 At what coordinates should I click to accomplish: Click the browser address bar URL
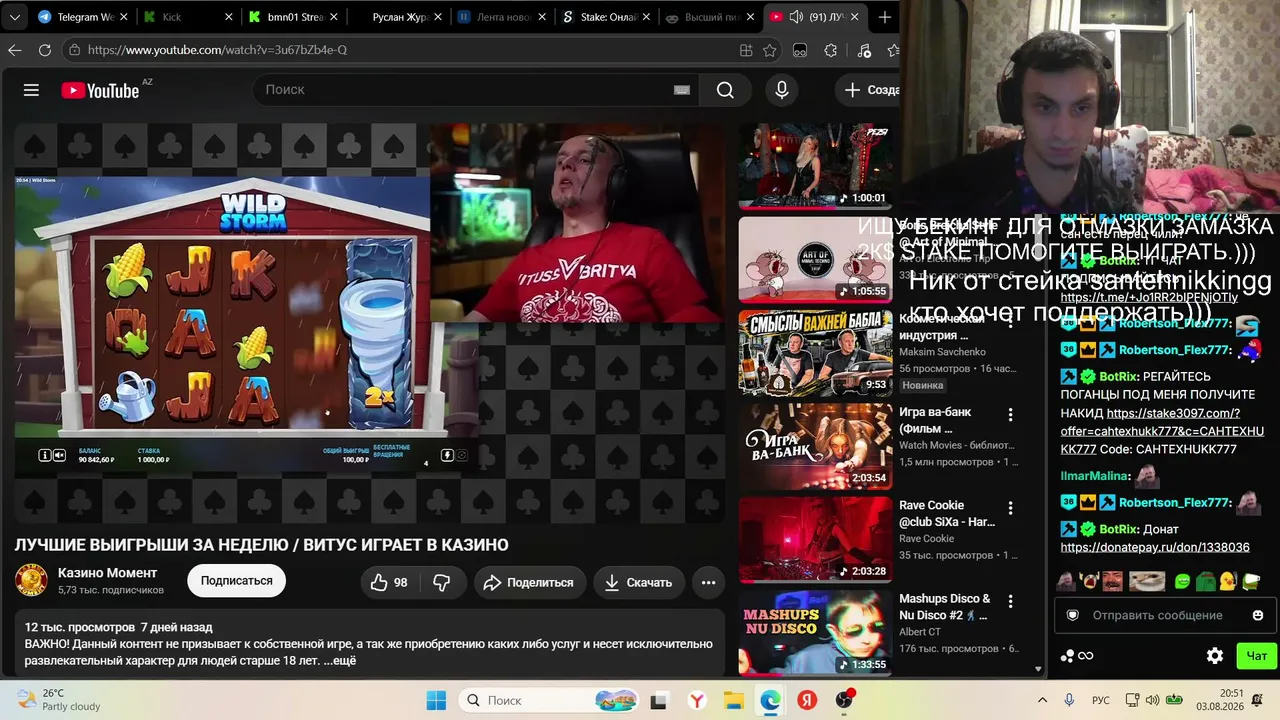217,50
